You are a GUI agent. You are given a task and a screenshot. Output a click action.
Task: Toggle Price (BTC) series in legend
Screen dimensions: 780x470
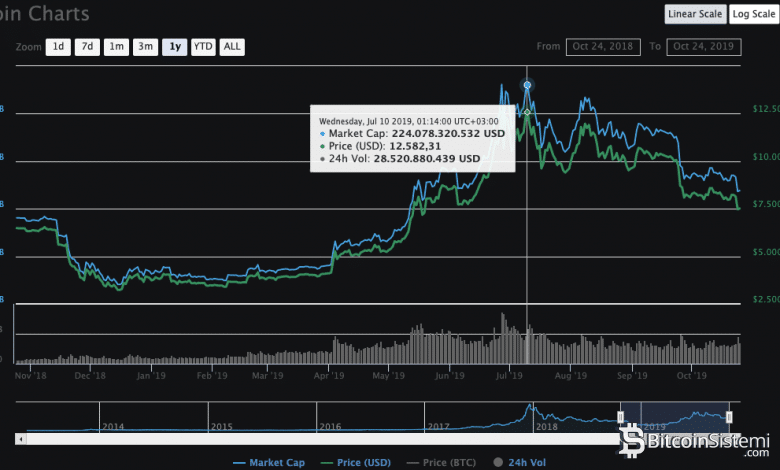(x=441, y=463)
